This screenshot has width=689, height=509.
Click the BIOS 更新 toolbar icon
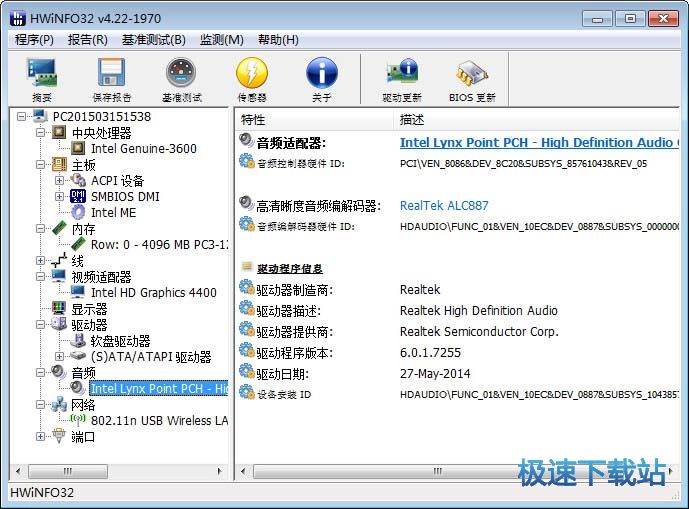click(x=472, y=79)
